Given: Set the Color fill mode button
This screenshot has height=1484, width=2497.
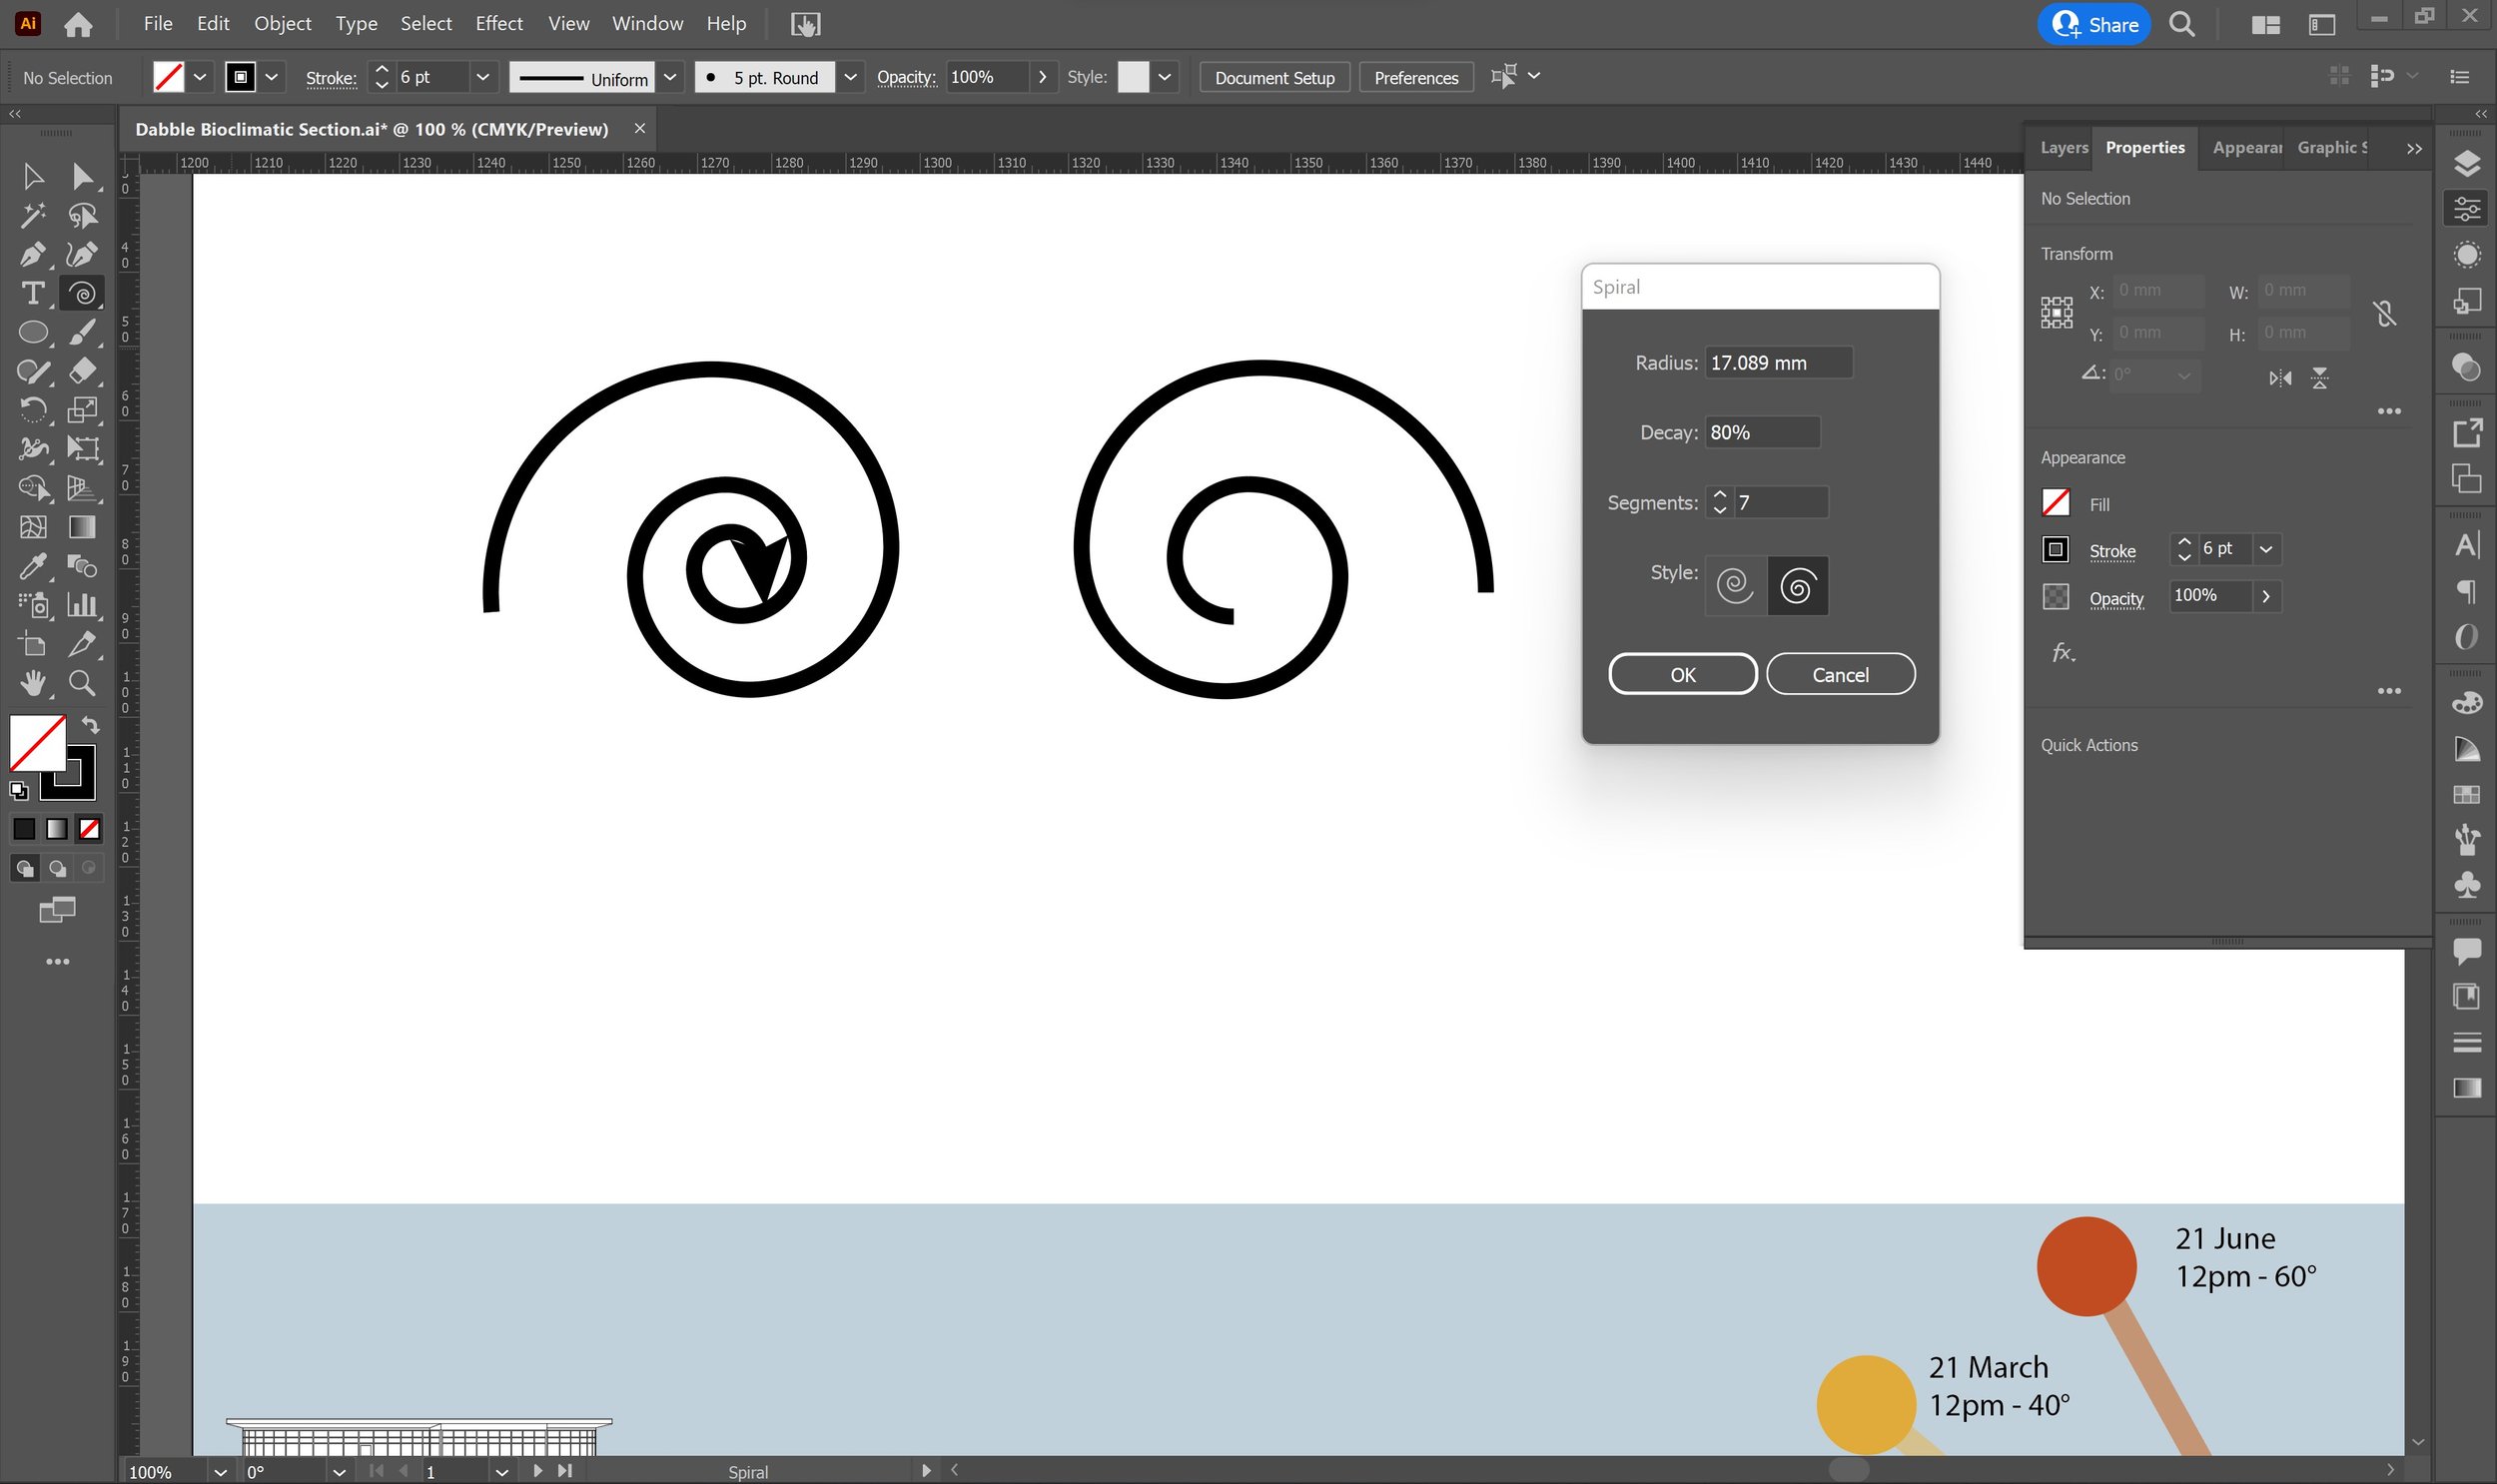Looking at the screenshot, I should pyautogui.click(x=24, y=829).
